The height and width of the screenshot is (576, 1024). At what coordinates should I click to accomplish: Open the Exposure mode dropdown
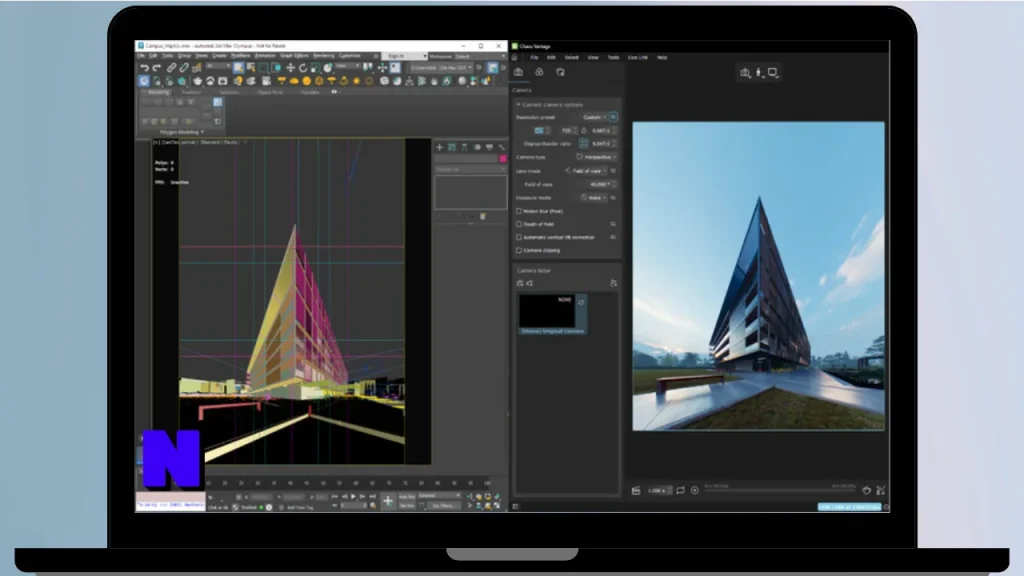coord(594,198)
